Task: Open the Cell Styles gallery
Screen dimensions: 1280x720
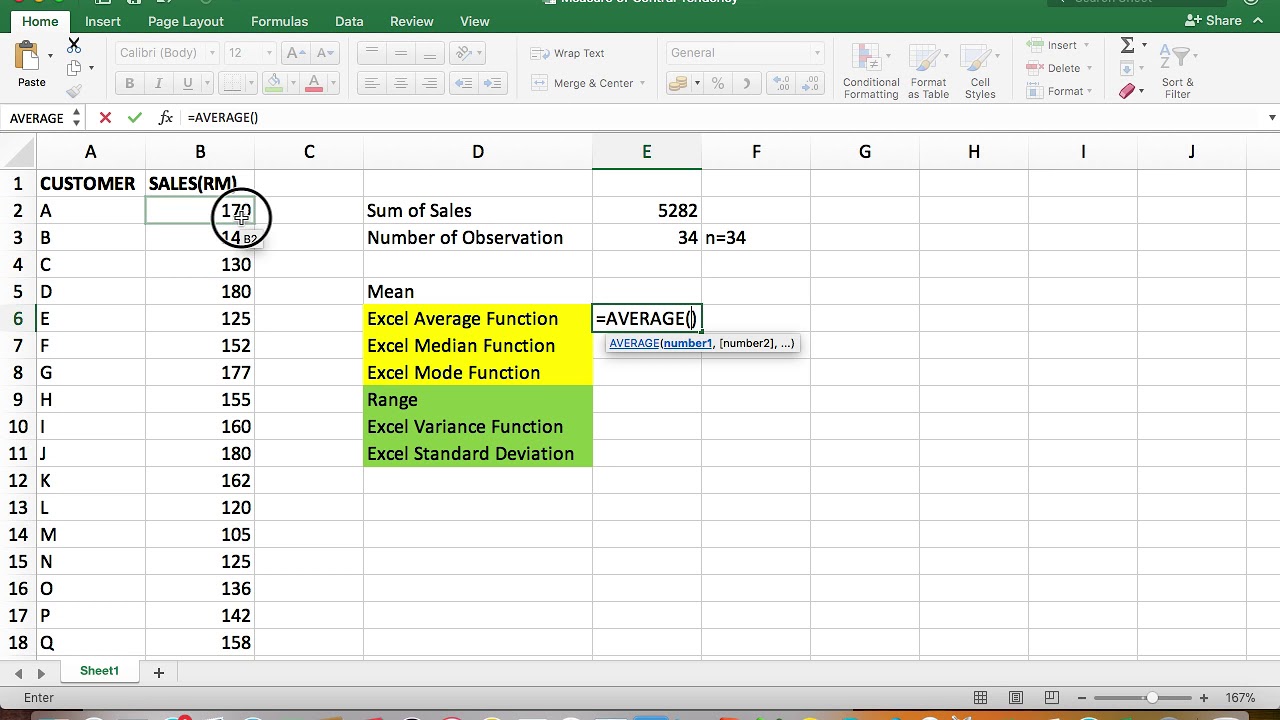Action: point(980,70)
